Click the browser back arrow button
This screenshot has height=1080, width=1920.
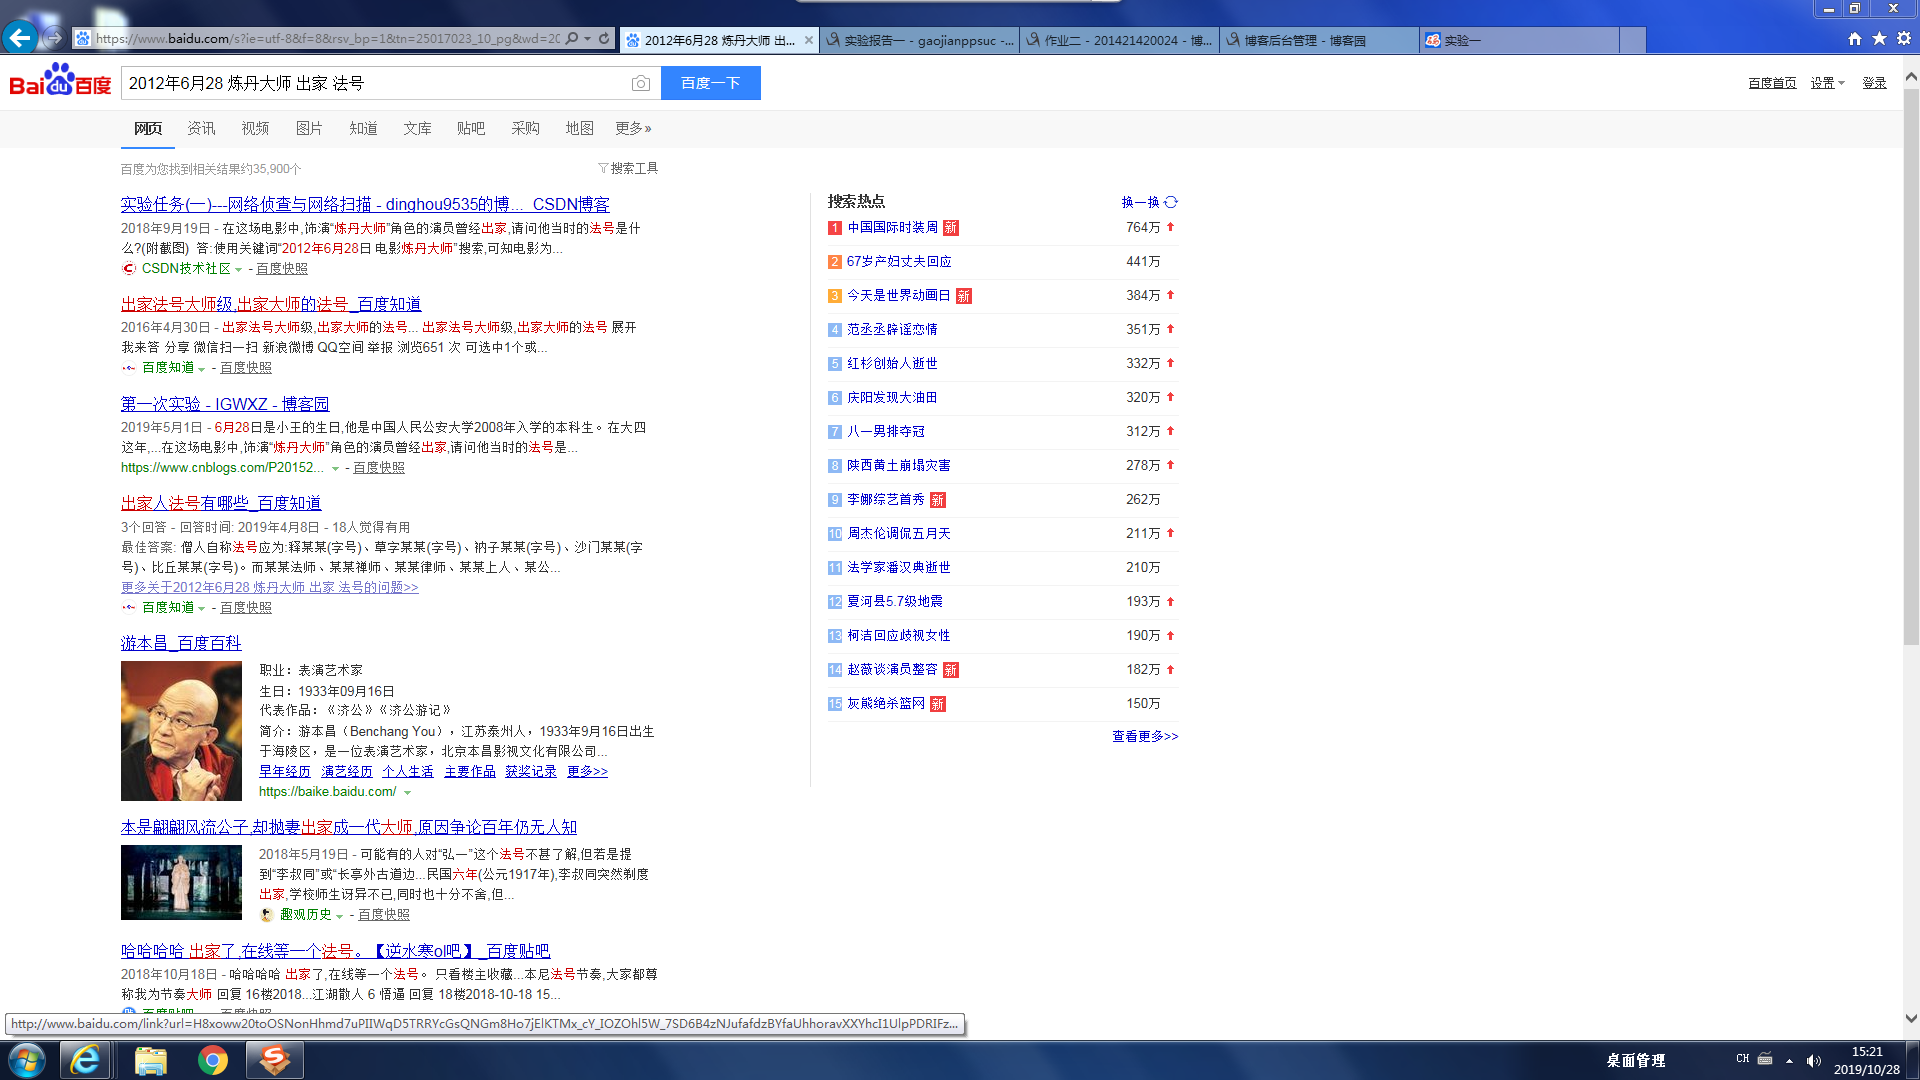pyautogui.click(x=19, y=38)
